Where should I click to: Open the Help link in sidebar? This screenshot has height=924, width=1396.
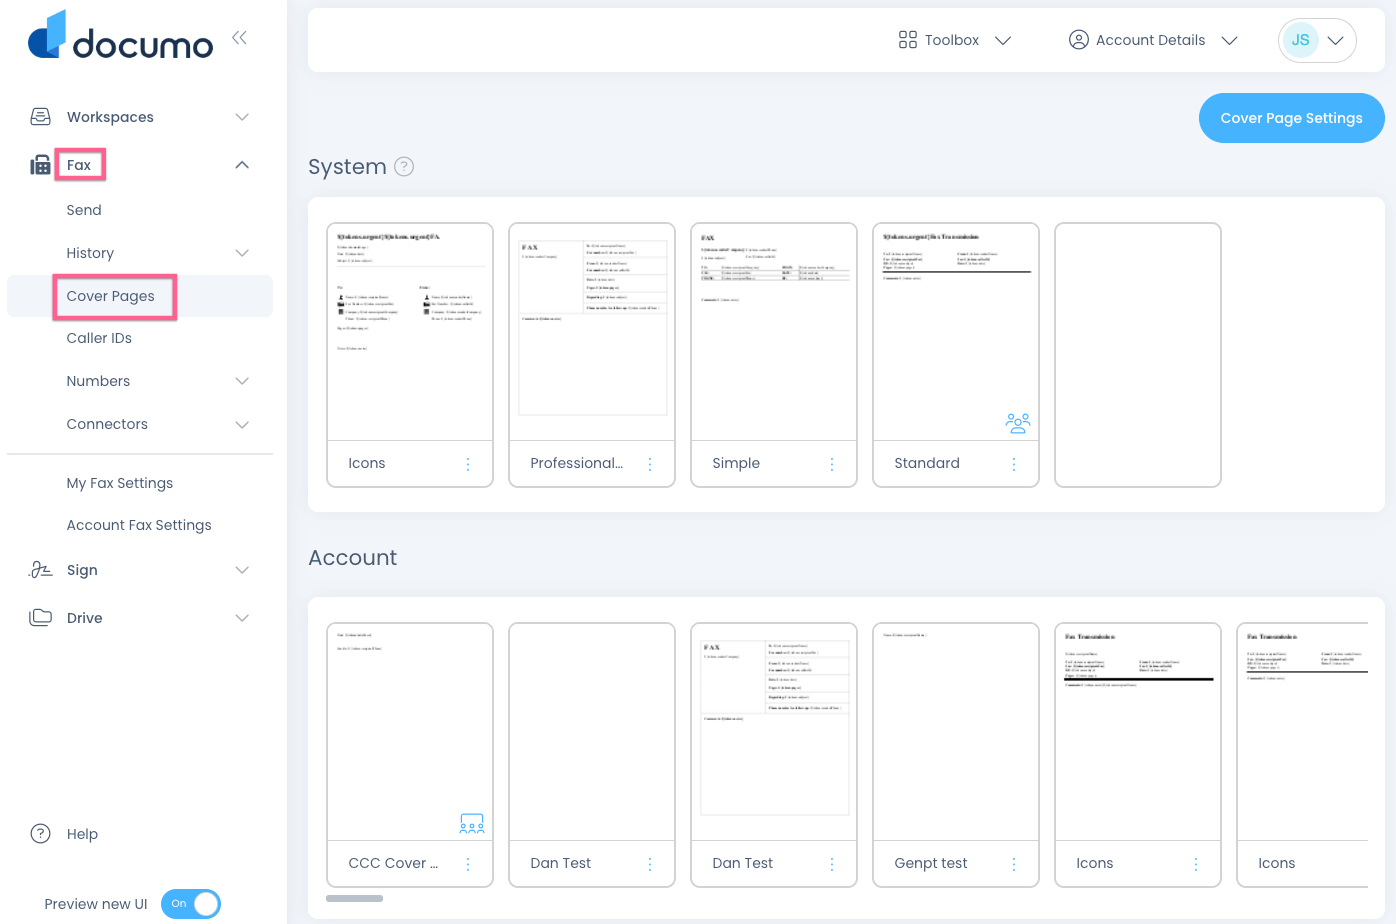pos(82,834)
